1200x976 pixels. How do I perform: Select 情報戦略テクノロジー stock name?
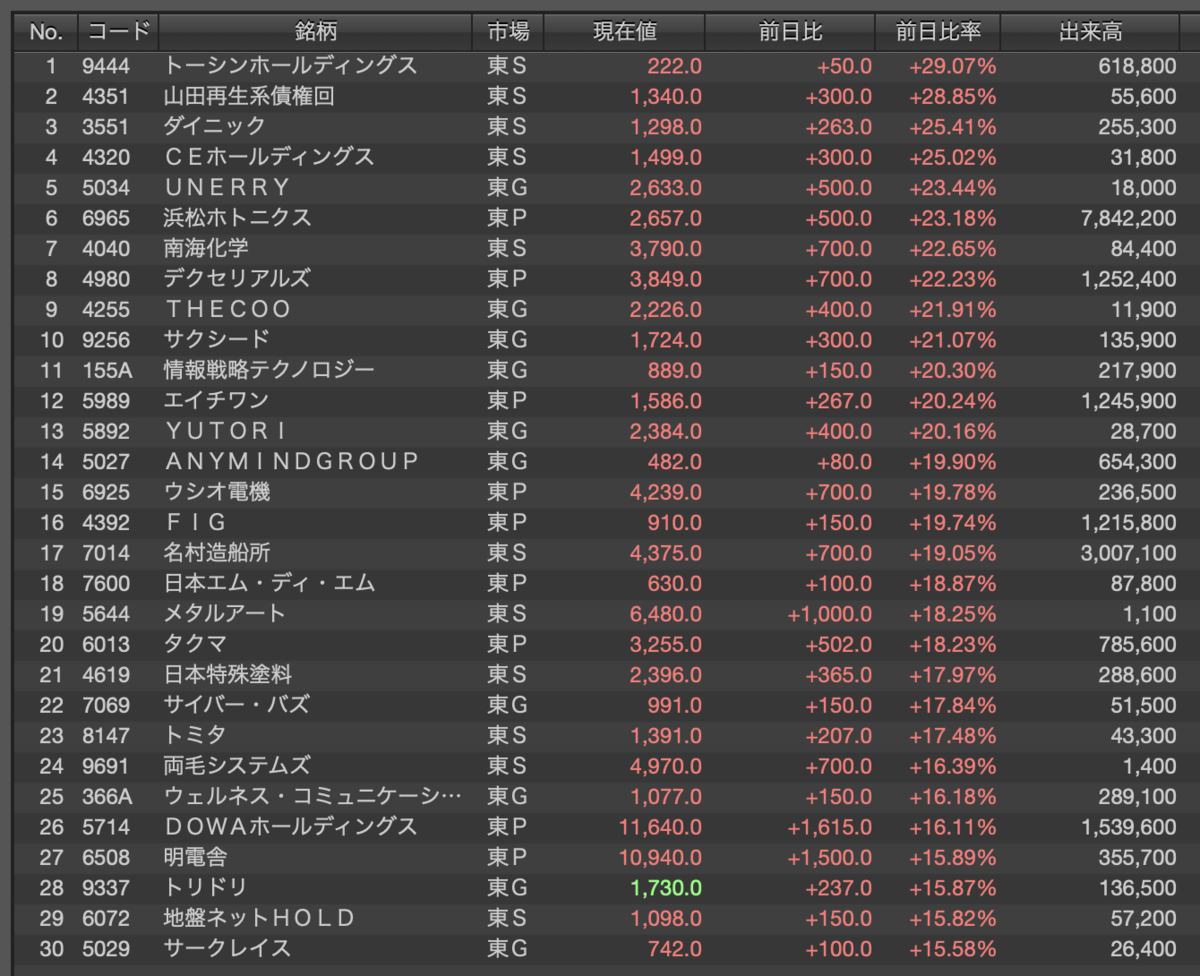click(269, 371)
